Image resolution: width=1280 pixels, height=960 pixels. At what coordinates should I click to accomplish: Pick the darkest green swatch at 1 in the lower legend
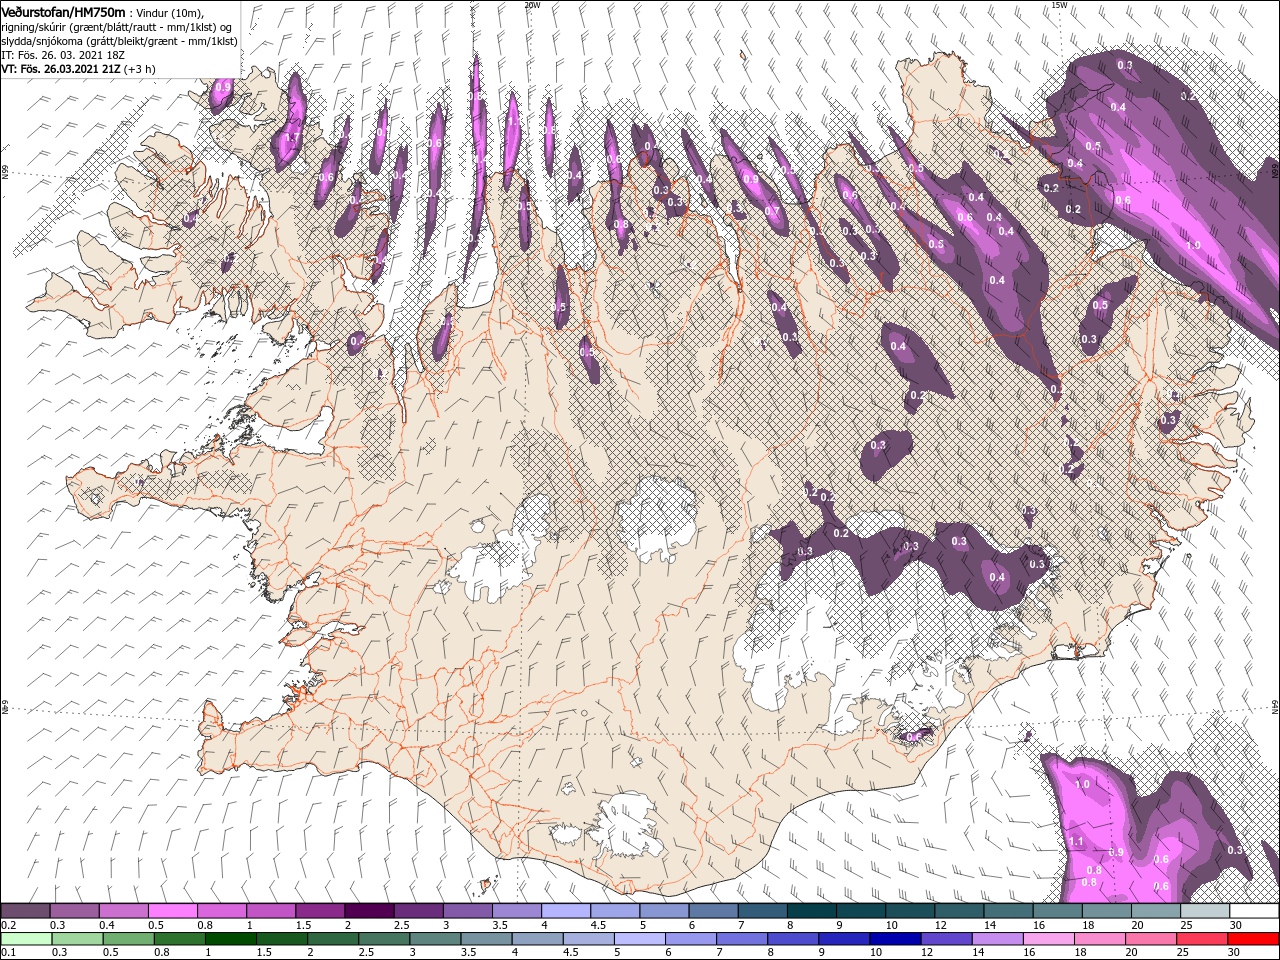click(230, 939)
